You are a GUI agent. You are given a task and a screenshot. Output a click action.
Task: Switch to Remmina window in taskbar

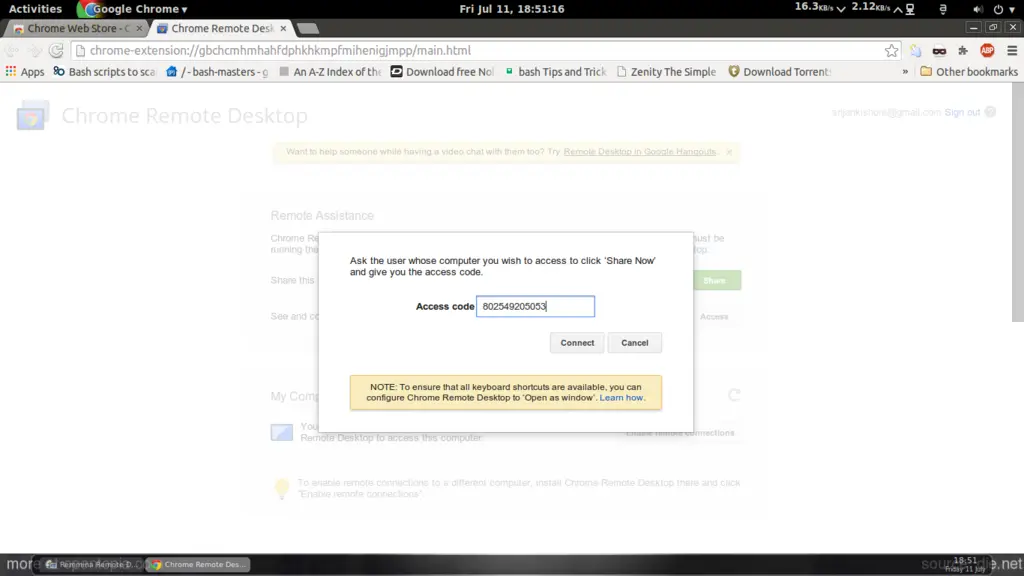click(x=92, y=564)
